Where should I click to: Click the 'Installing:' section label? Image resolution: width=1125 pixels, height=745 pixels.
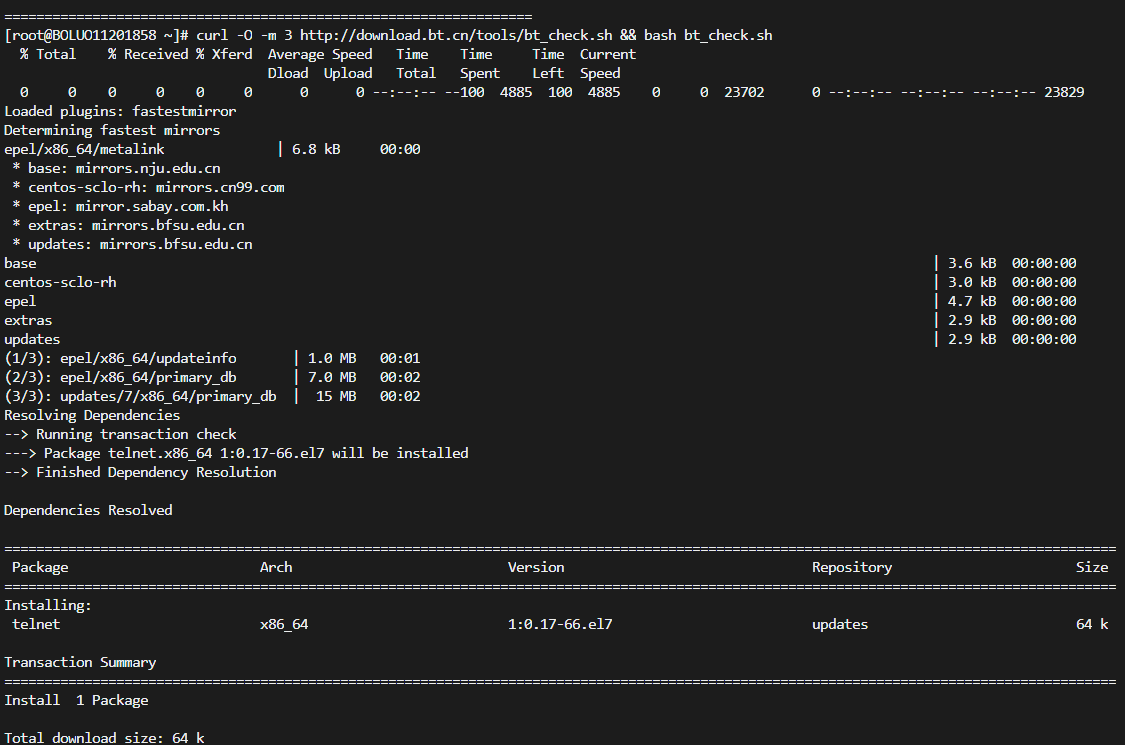[x=48, y=606]
